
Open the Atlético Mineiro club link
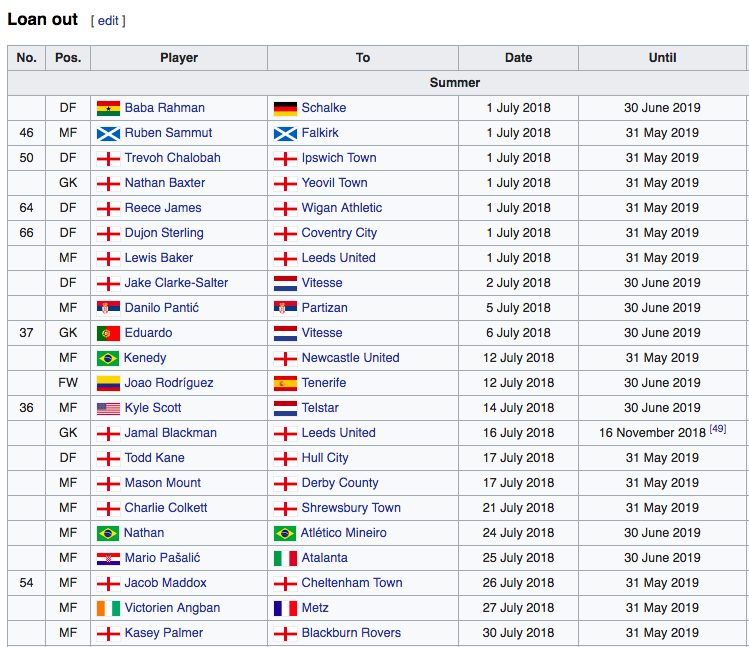point(343,533)
